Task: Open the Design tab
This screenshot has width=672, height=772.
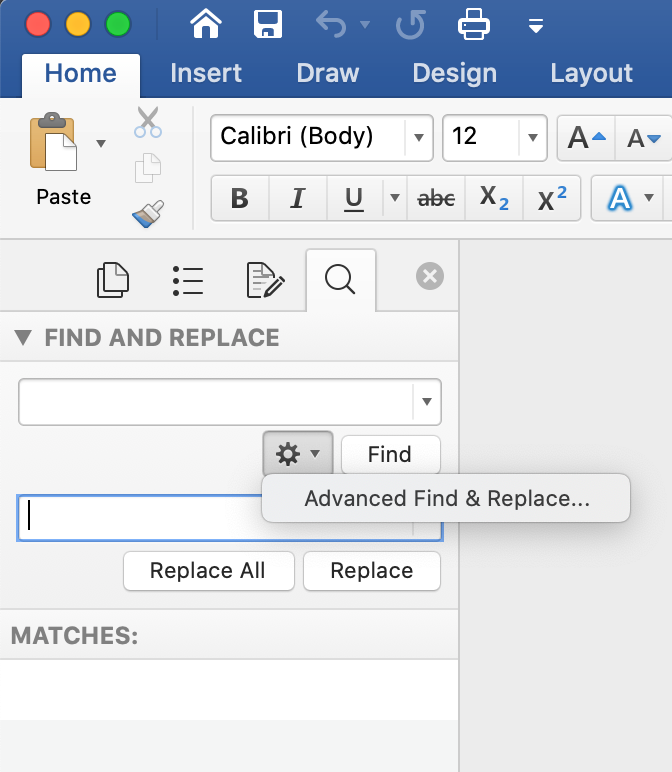Action: 454,74
